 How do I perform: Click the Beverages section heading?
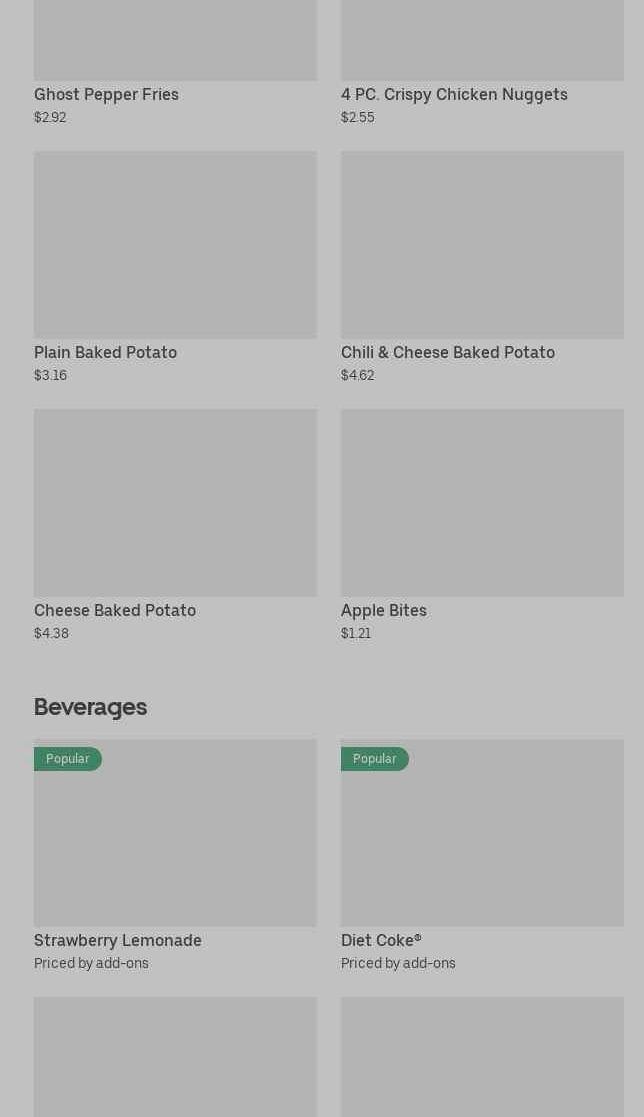click(90, 707)
